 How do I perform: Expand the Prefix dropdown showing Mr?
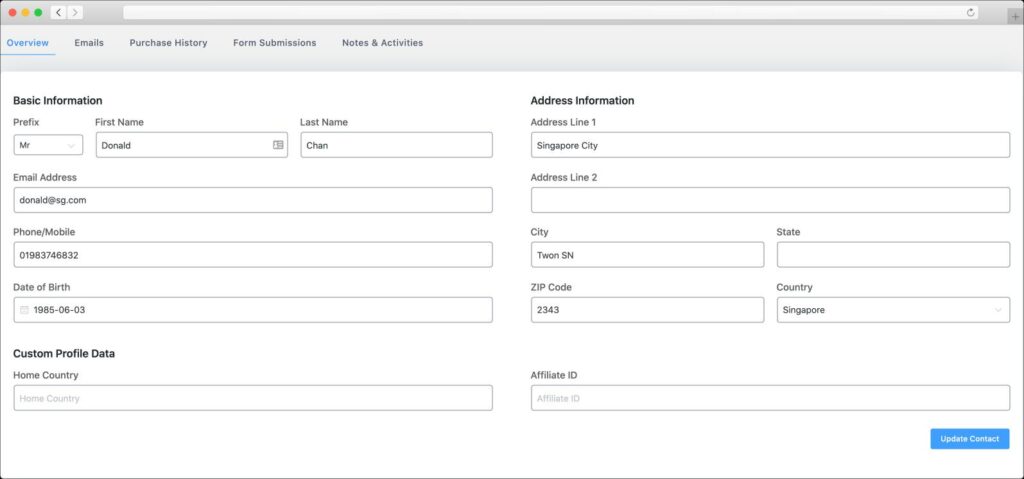[48, 145]
